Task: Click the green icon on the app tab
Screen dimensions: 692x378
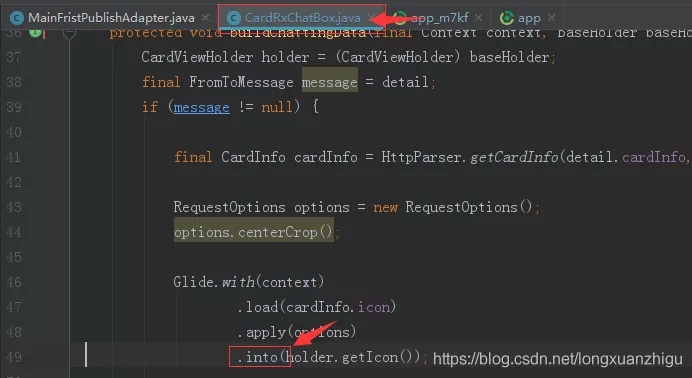Action: pyautogui.click(x=507, y=18)
